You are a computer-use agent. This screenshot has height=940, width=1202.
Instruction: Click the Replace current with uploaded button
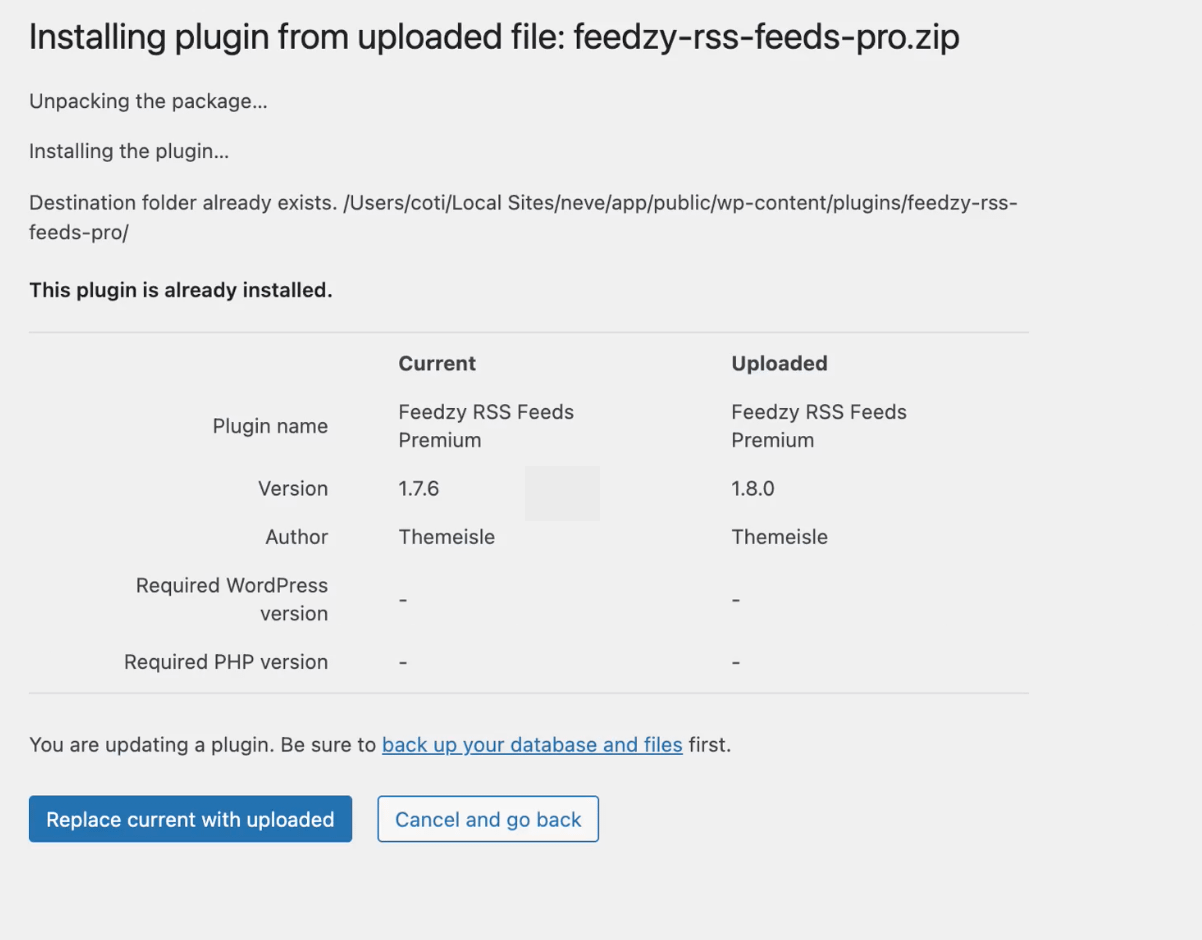pyautogui.click(x=190, y=819)
